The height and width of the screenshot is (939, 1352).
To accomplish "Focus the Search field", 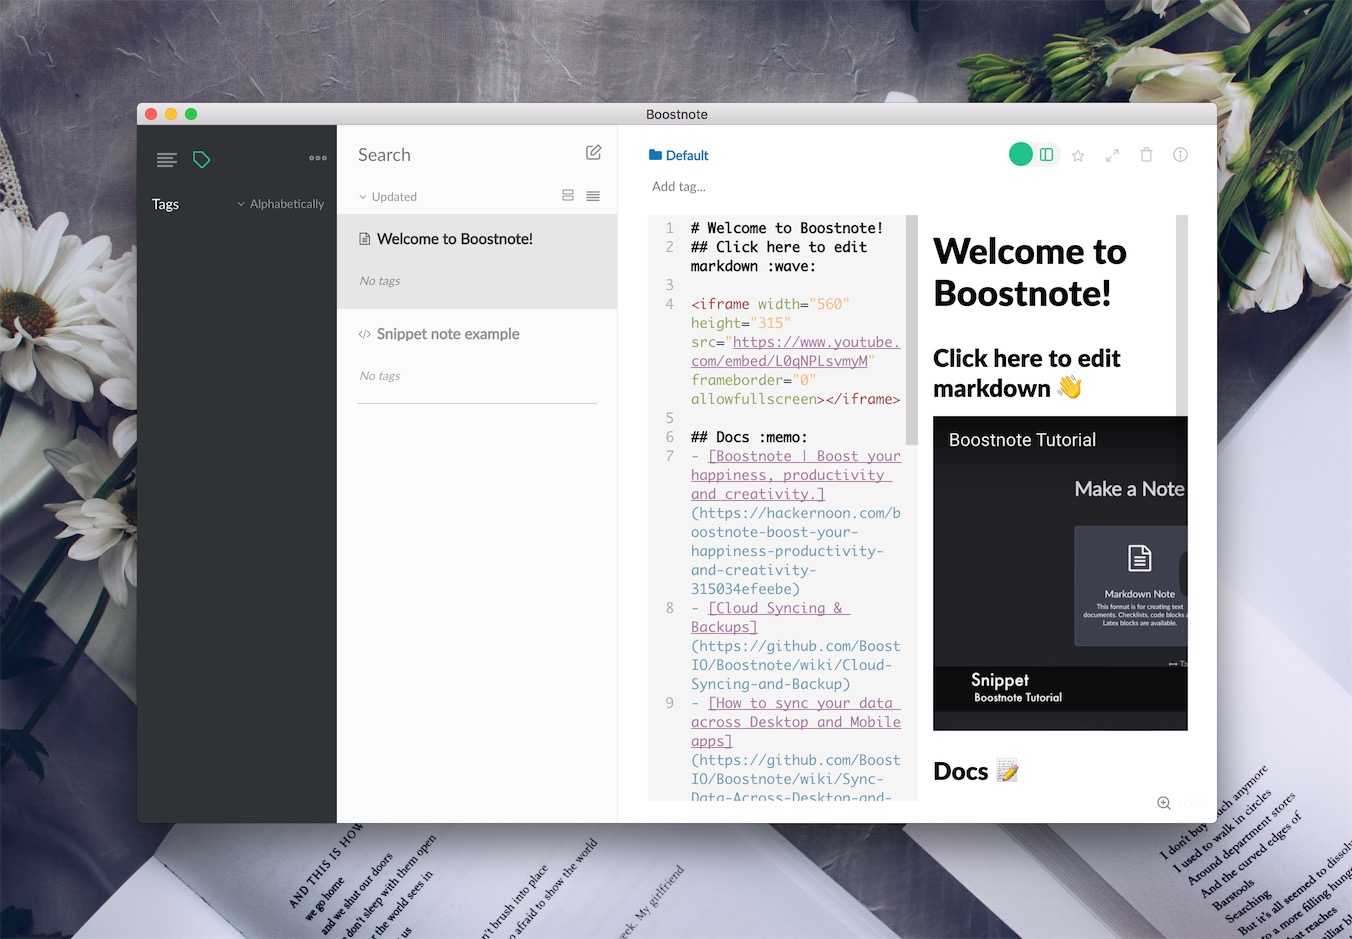I will click(x=465, y=155).
